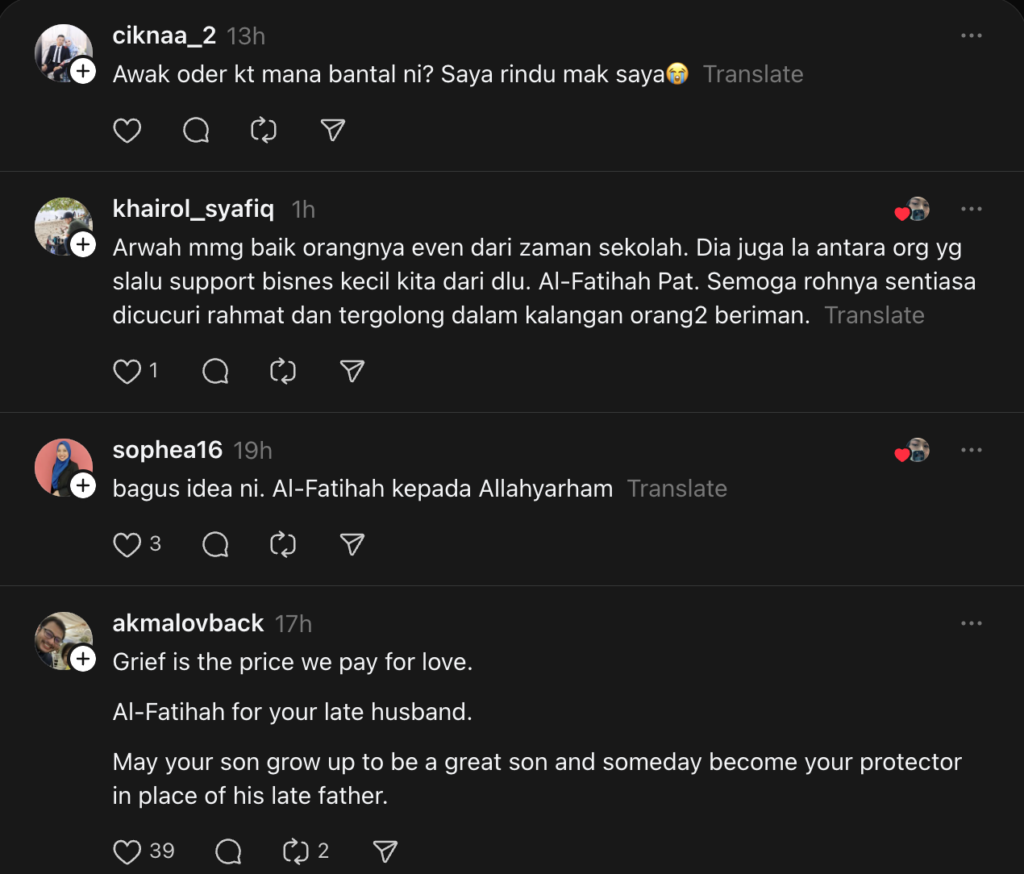Repost akmalovback's comment
Viewport: 1024px width, 874px height.
click(296, 851)
